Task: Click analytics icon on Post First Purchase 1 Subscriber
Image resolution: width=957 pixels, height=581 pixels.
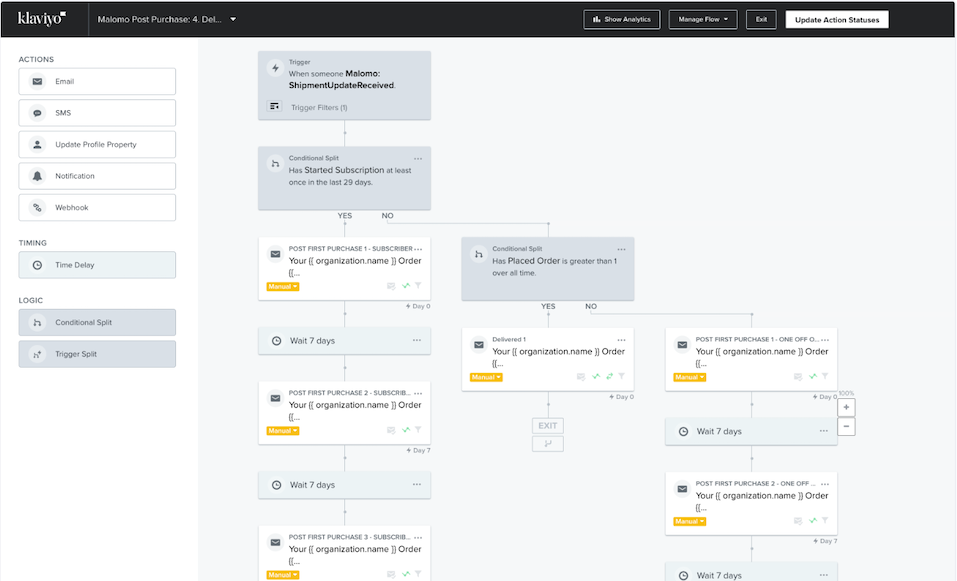Action: point(406,286)
